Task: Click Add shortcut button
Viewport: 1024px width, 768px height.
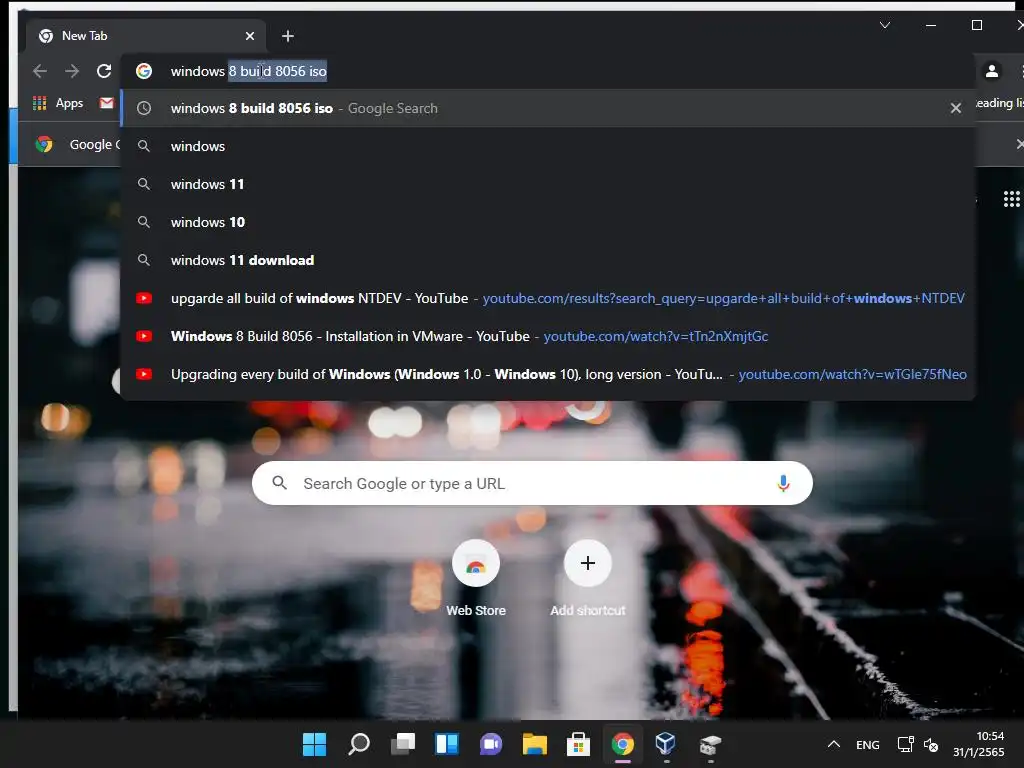Action: pyautogui.click(x=588, y=579)
